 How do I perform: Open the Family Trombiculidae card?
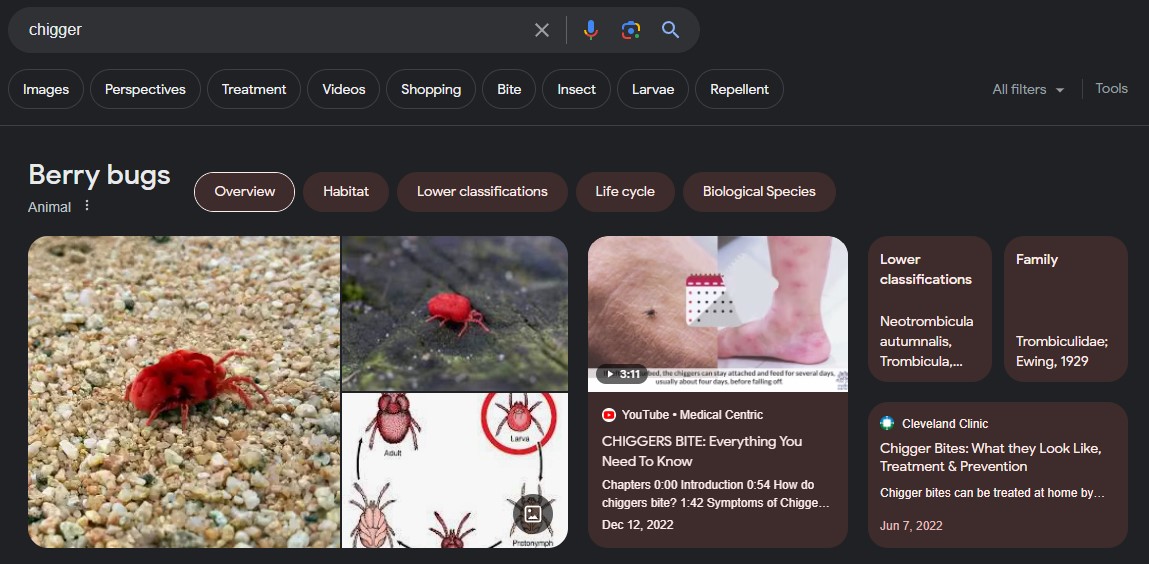[x=1065, y=308]
